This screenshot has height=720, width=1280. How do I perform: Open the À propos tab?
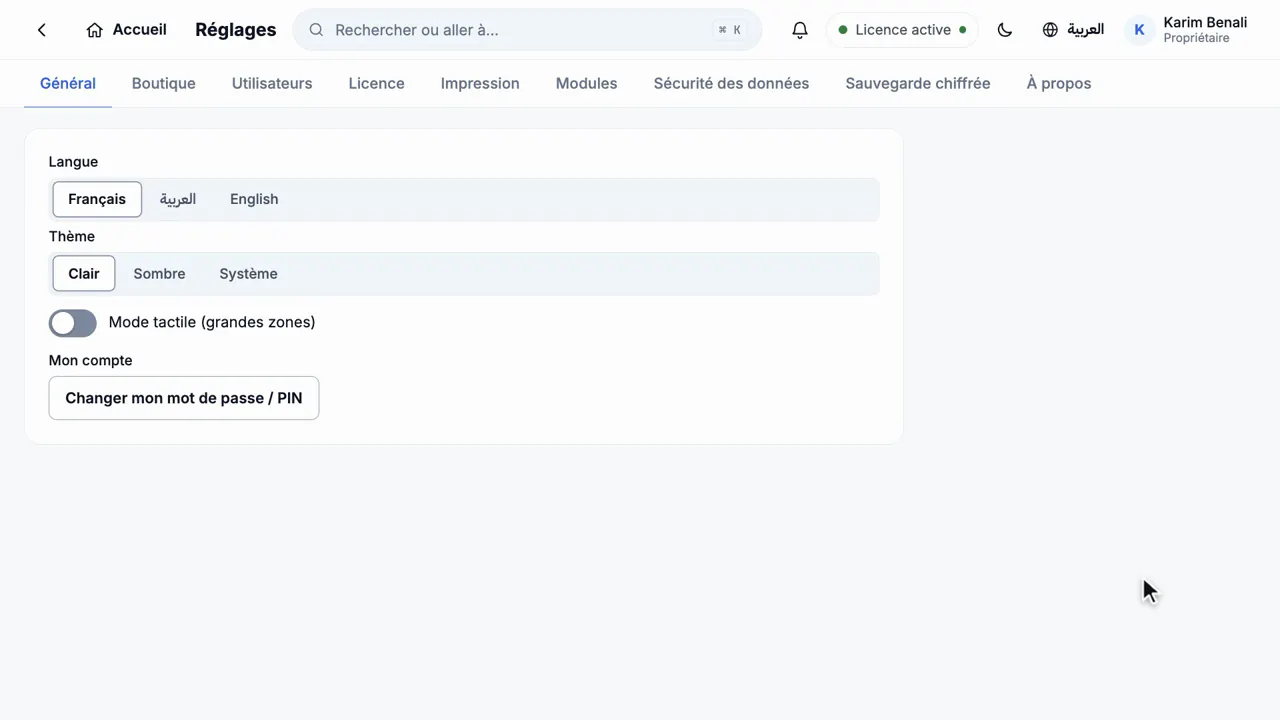[1059, 84]
